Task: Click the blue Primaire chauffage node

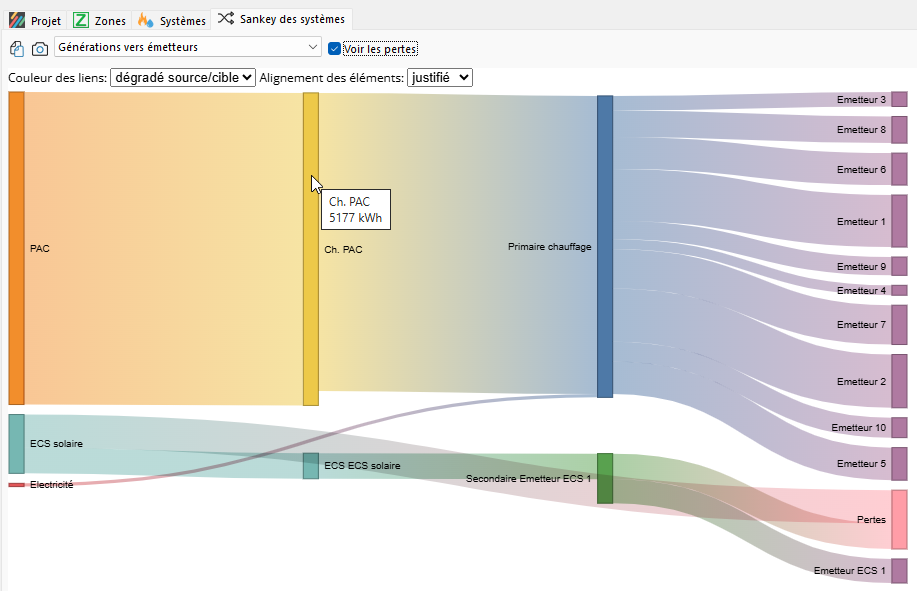Action: click(x=605, y=247)
